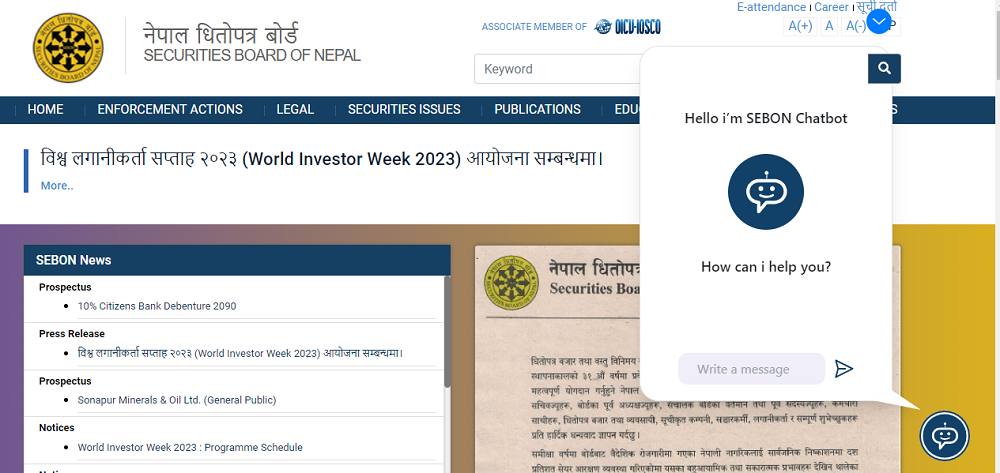
Task: Click the SEBON News panel header
Action: coord(237,260)
